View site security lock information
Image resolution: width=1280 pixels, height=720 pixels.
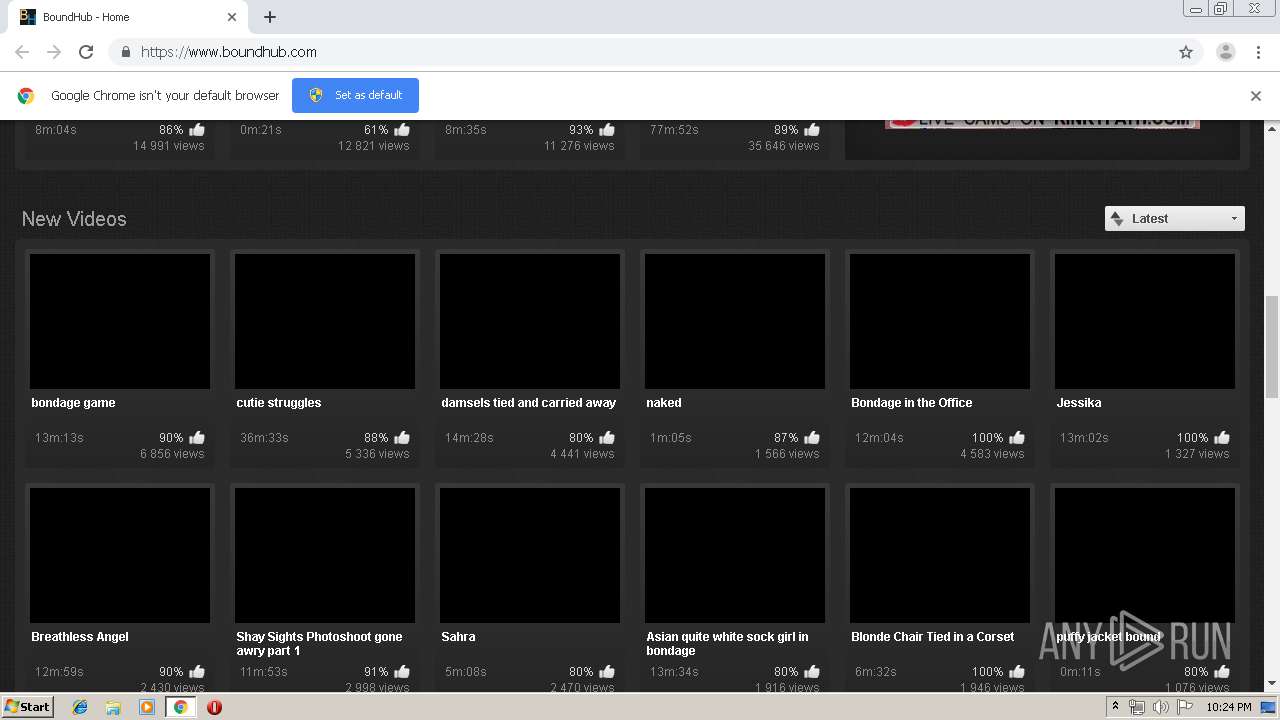coord(125,52)
